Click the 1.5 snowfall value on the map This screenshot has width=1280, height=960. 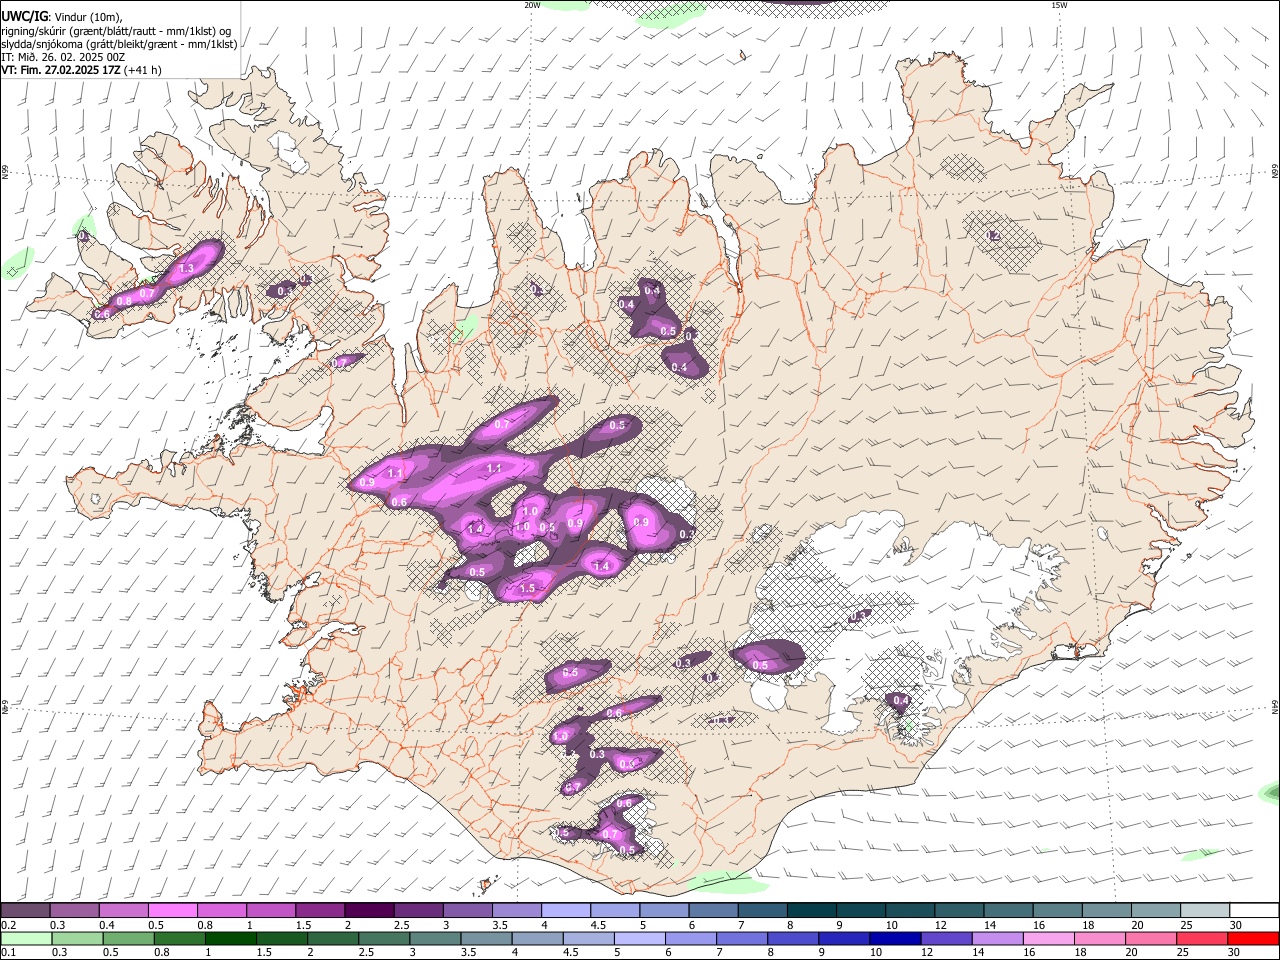coord(528,589)
